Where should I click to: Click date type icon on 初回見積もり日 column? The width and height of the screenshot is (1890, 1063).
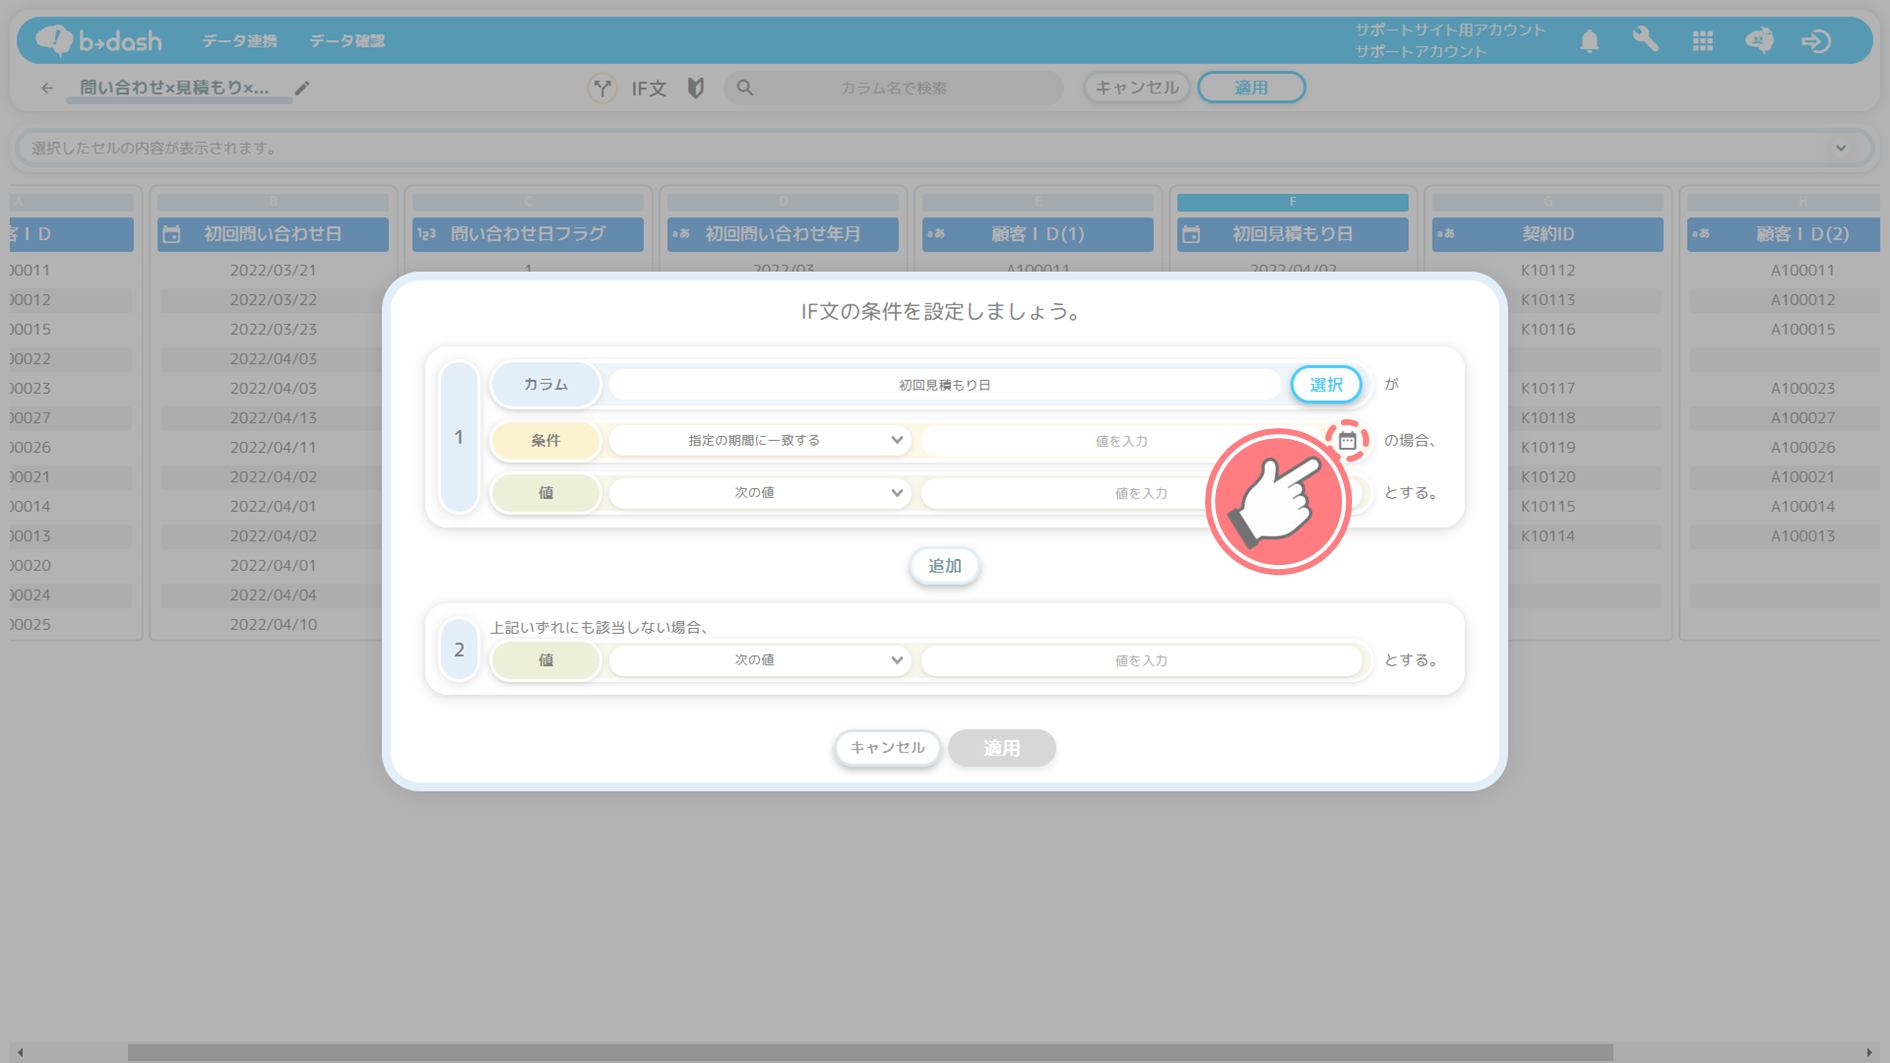1191,234
